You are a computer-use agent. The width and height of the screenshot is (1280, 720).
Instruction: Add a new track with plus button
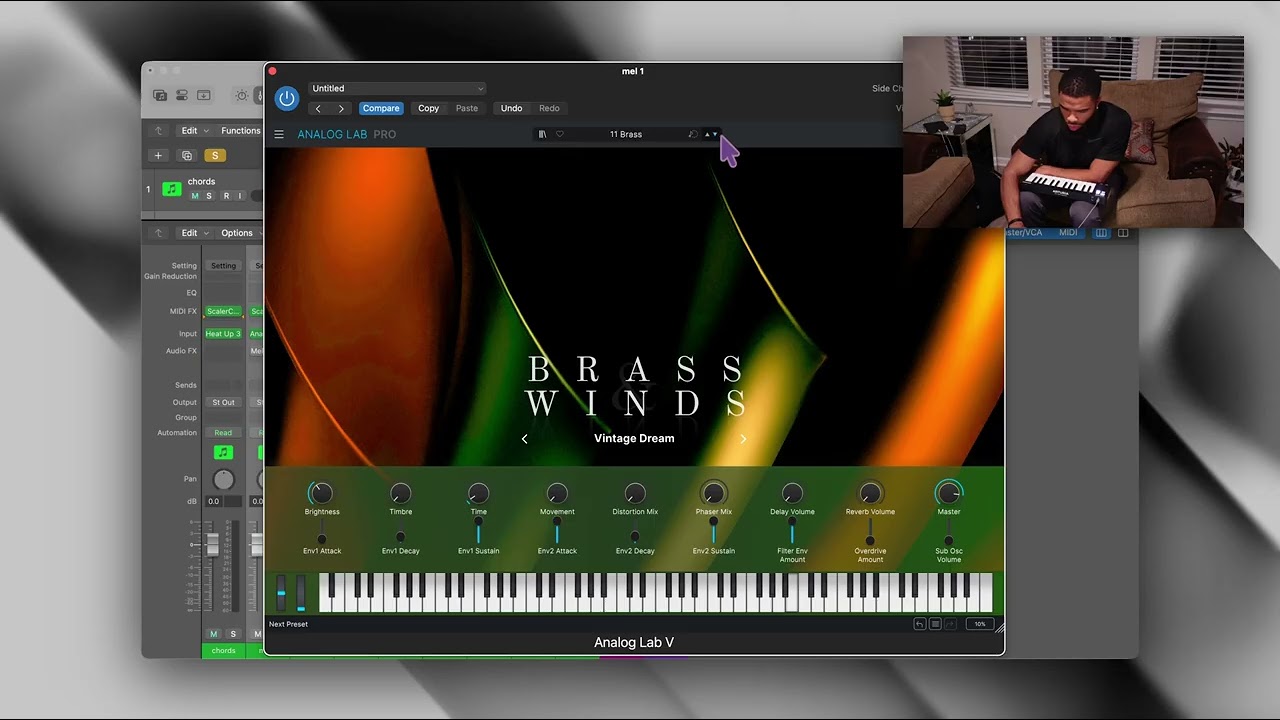[158, 155]
